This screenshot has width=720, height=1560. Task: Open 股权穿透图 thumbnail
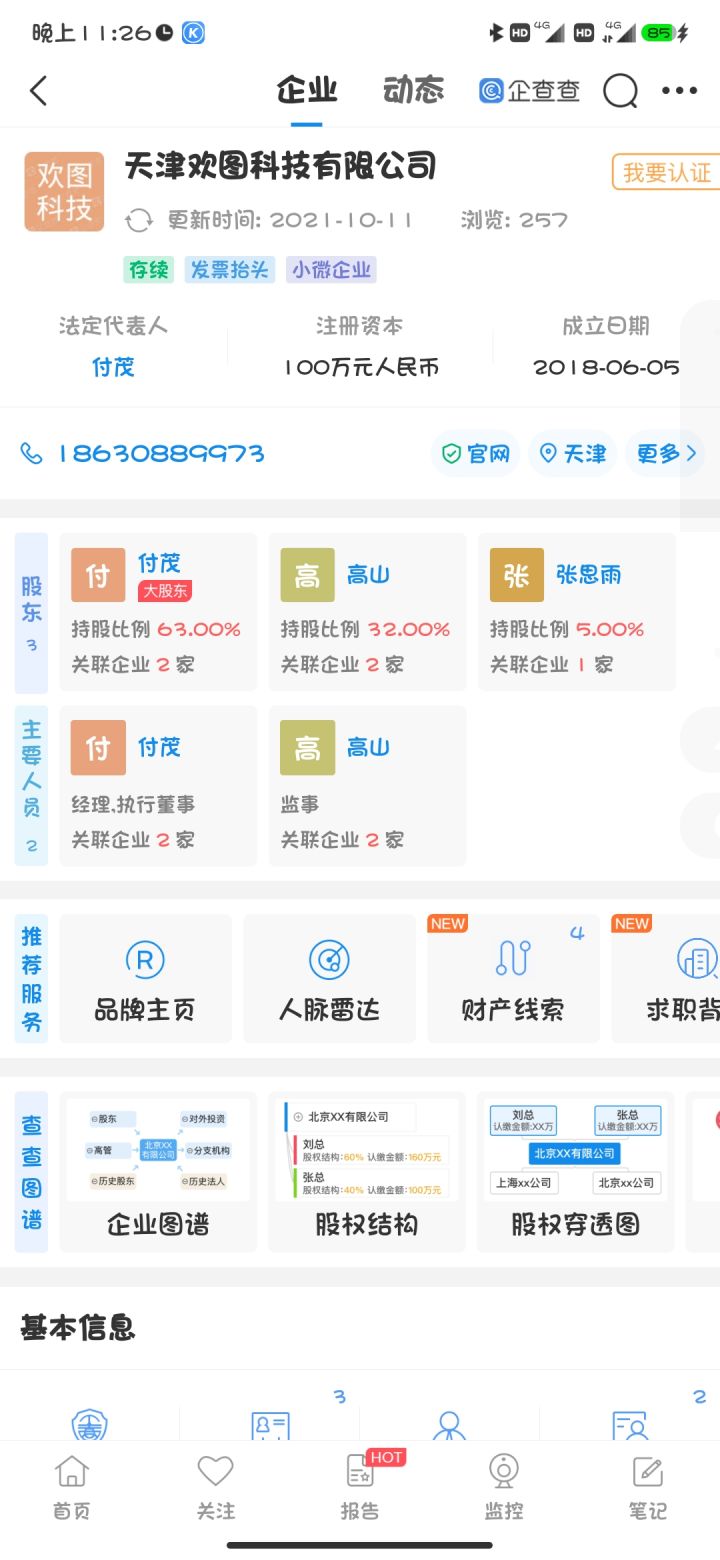[x=576, y=1172]
